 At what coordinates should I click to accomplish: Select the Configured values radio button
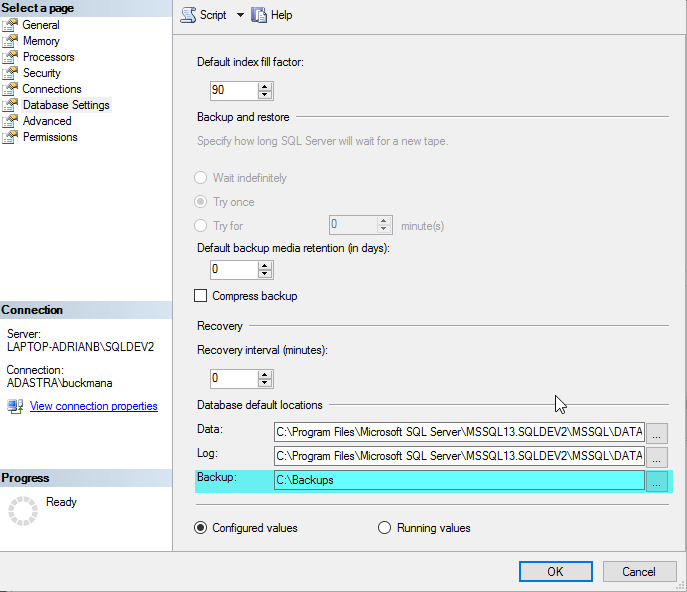point(201,528)
